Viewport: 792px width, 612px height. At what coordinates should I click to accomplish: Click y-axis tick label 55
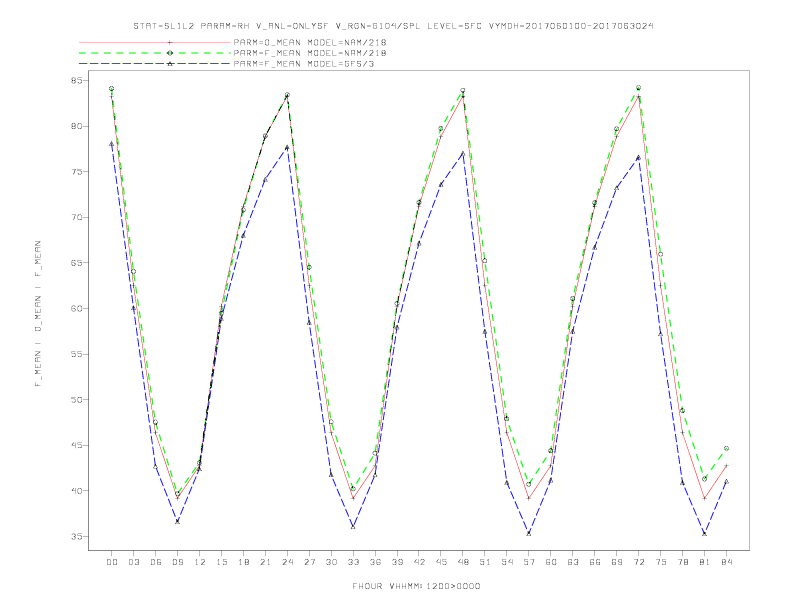[76, 354]
